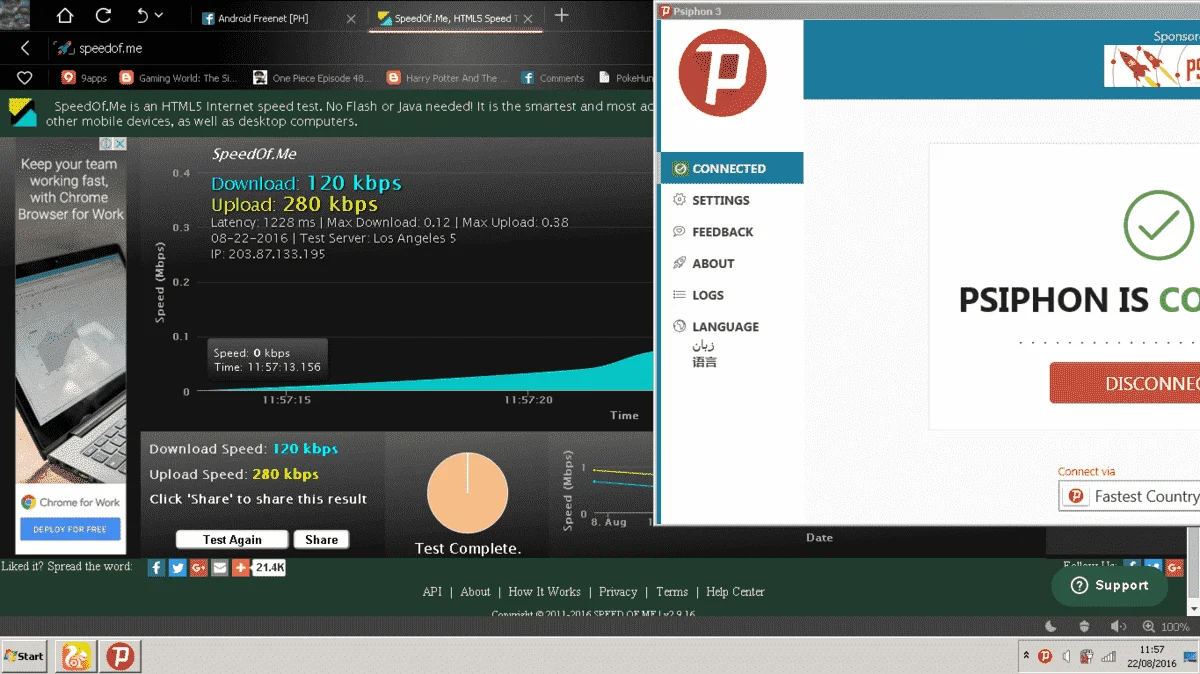Open Gaming World bookmark
Image resolution: width=1200 pixels, height=674 pixels.
coord(176,78)
